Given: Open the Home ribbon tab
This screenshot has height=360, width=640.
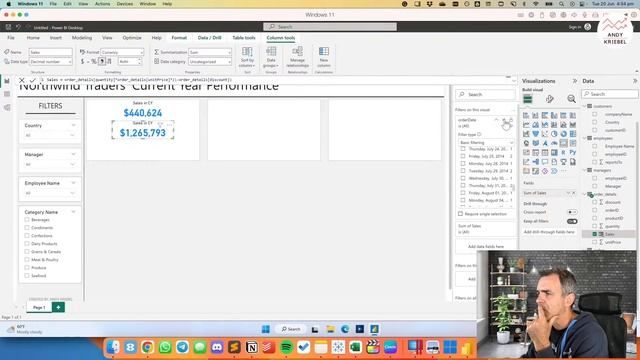Looking at the screenshot, I should coord(33,38).
